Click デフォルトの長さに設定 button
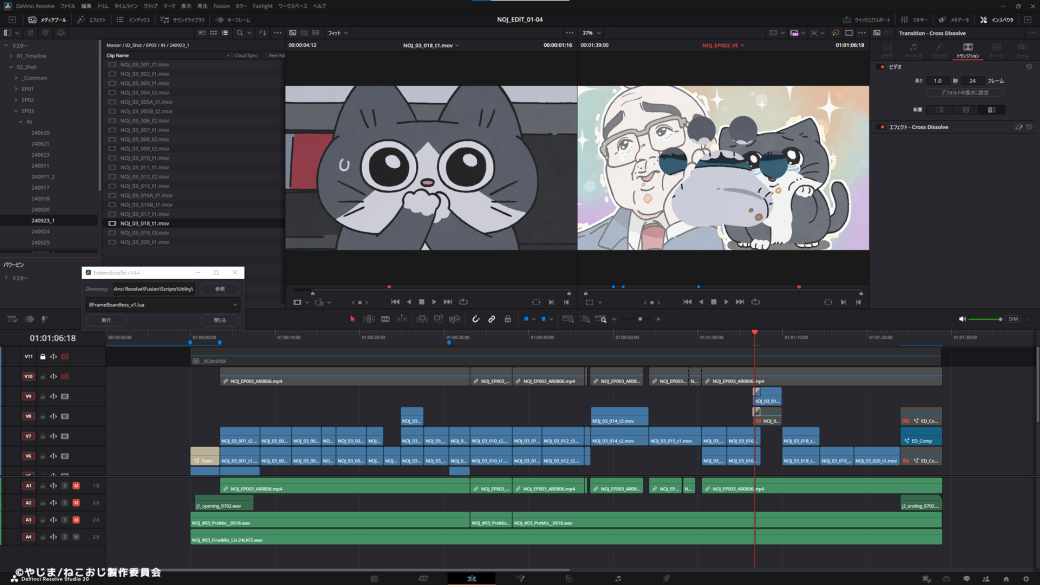 pyautogui.click(x=966, y=93)
